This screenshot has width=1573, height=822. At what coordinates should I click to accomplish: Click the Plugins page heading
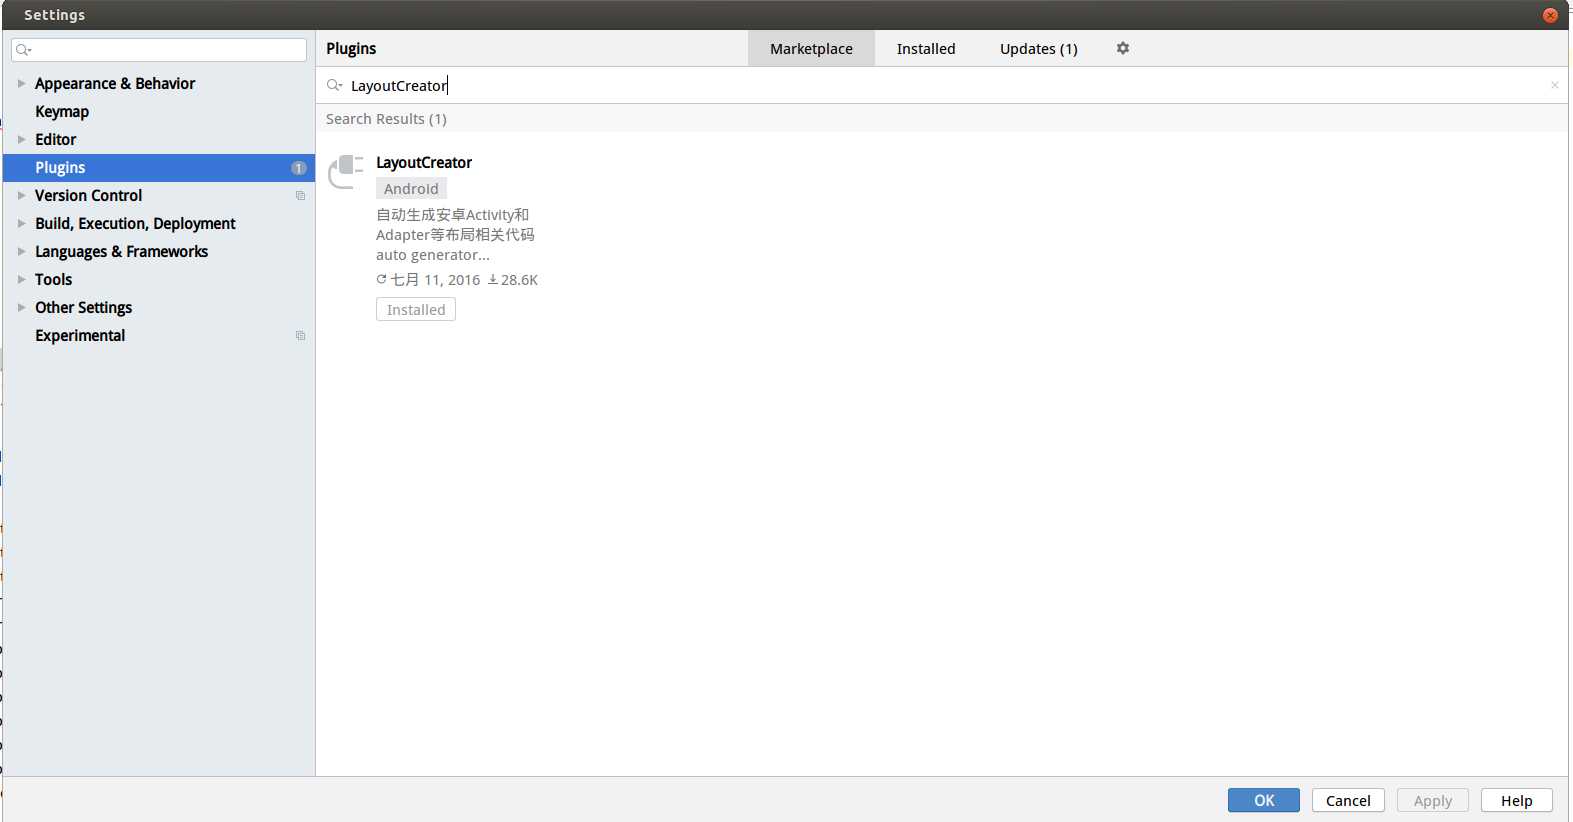(351, 48)
